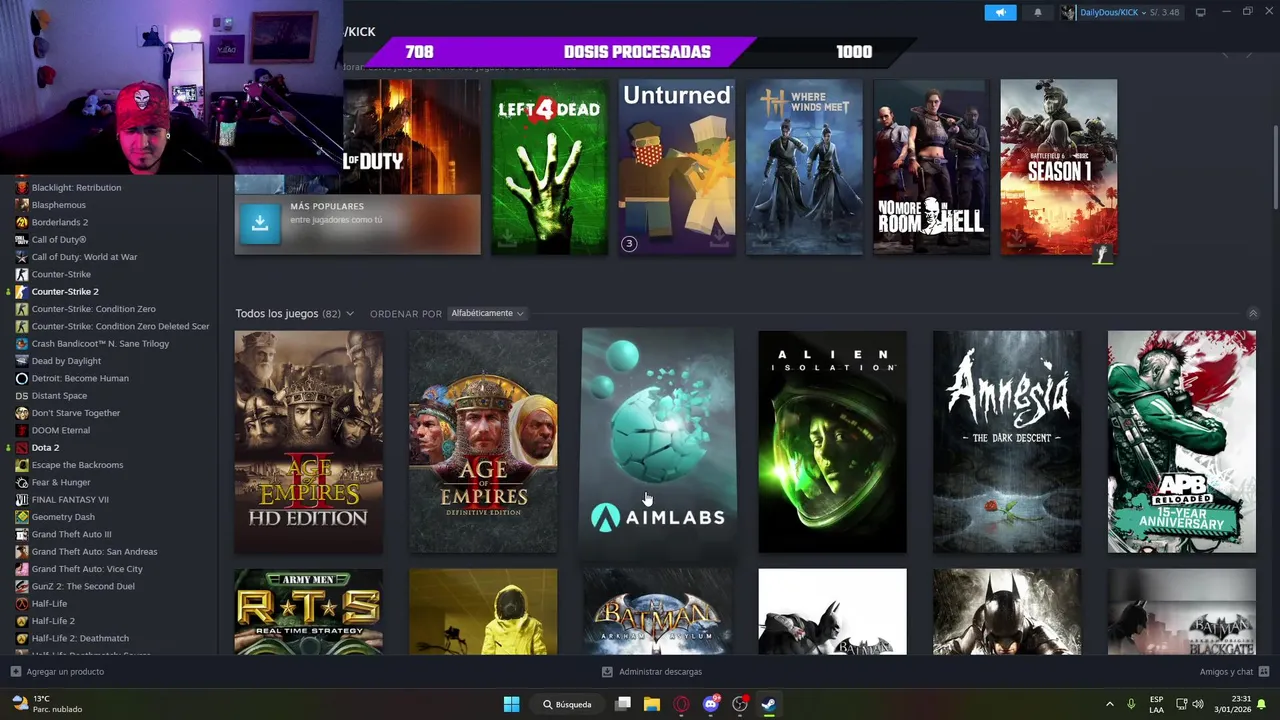
Task: Click the Borderlands 2 icon in the game list
Action: [21, 222]
